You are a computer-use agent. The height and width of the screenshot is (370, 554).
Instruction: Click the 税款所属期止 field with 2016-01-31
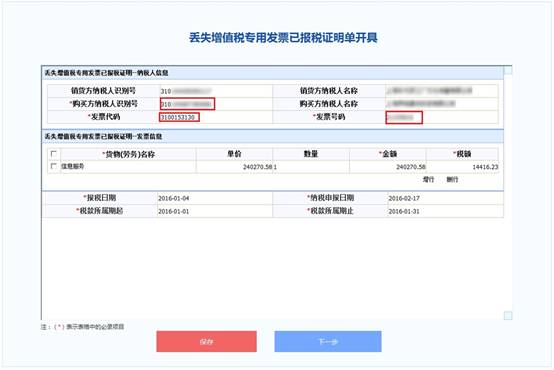coord(446,211)
